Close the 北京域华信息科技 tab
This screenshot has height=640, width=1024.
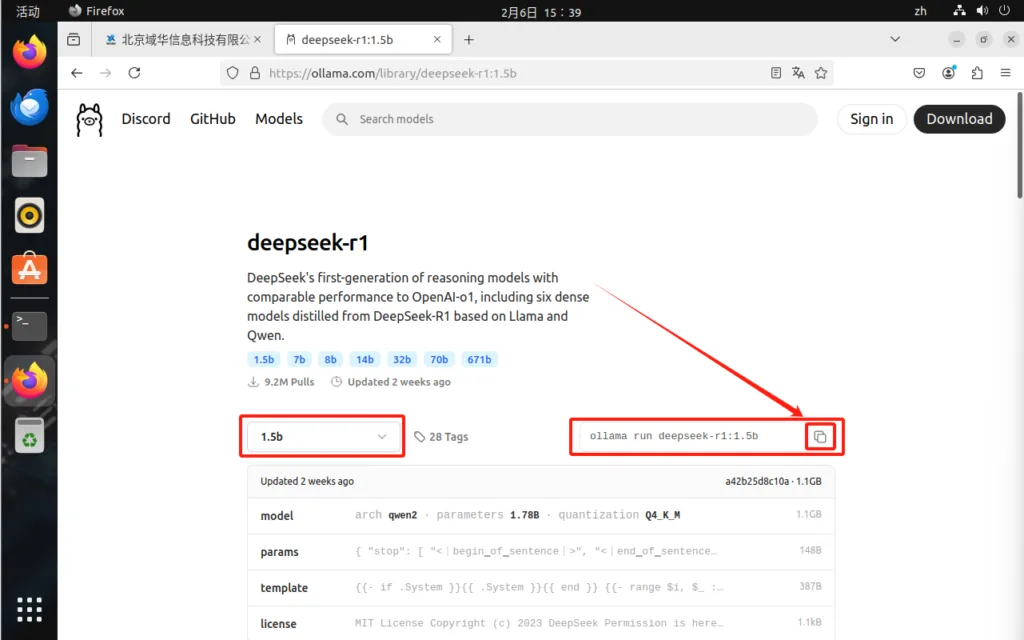257,40
